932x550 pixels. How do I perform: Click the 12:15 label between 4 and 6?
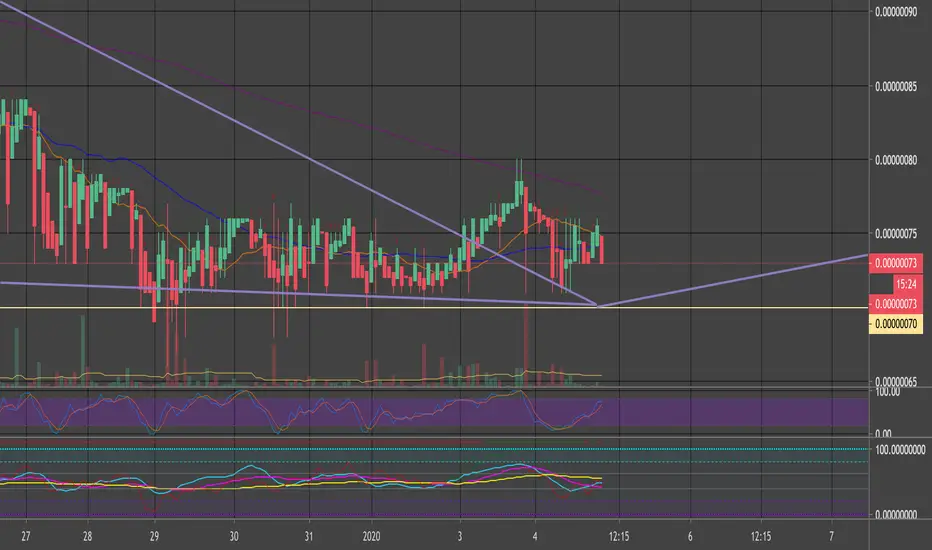(x=619, y=536)
